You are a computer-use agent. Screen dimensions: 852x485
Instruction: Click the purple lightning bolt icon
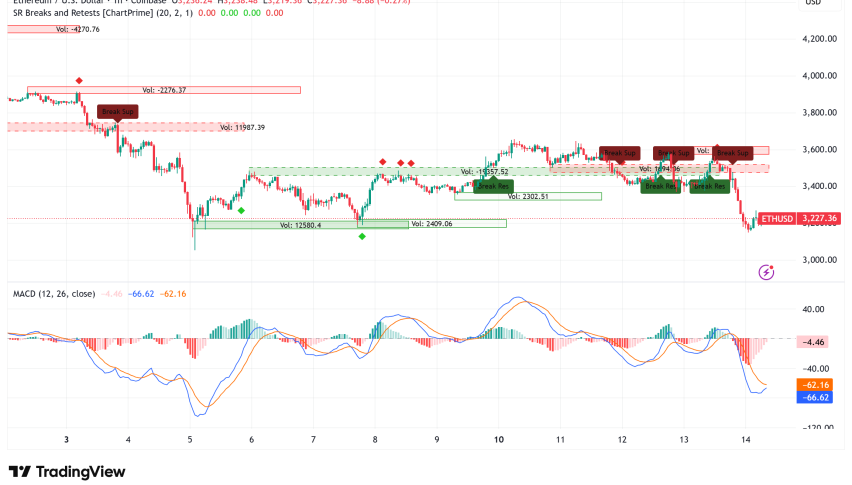point(767,271)
